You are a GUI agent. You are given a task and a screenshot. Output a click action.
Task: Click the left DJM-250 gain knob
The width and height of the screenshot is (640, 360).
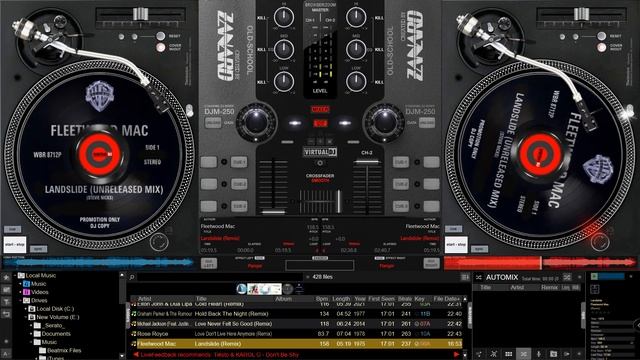coord(256,122)
